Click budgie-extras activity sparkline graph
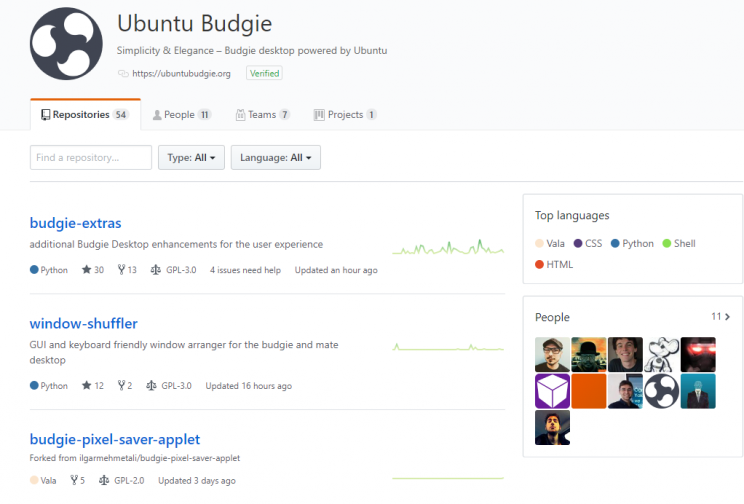This screenshot has height=504, width=744. pos(448,247)
